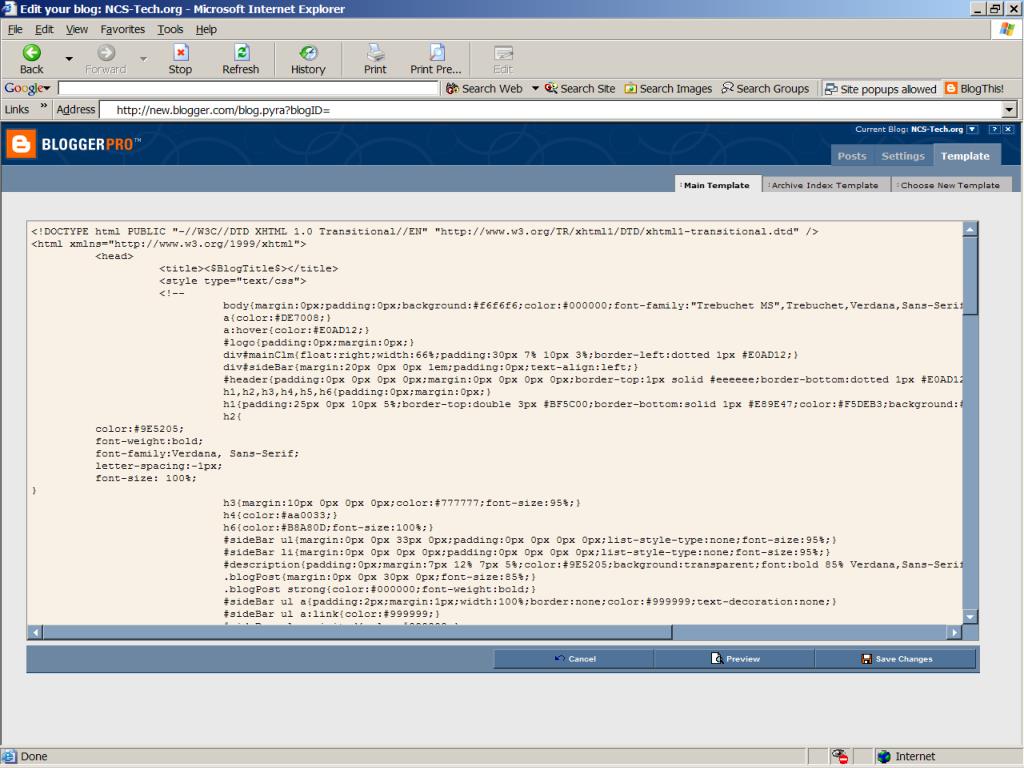
Task: Reload the page with the Refresh icon
Action: (x=240, y=59)
